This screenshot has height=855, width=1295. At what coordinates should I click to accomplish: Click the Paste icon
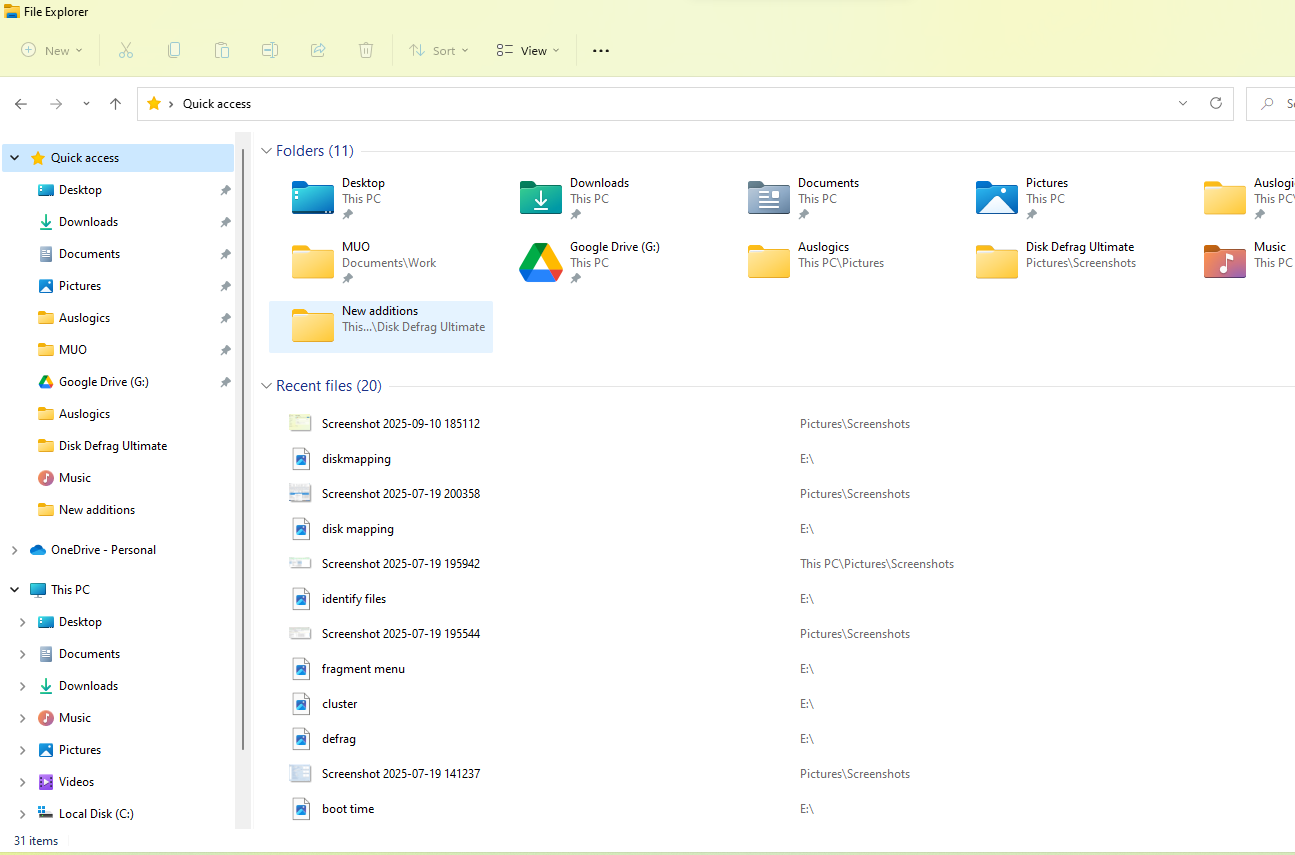(x=221, y=50)
